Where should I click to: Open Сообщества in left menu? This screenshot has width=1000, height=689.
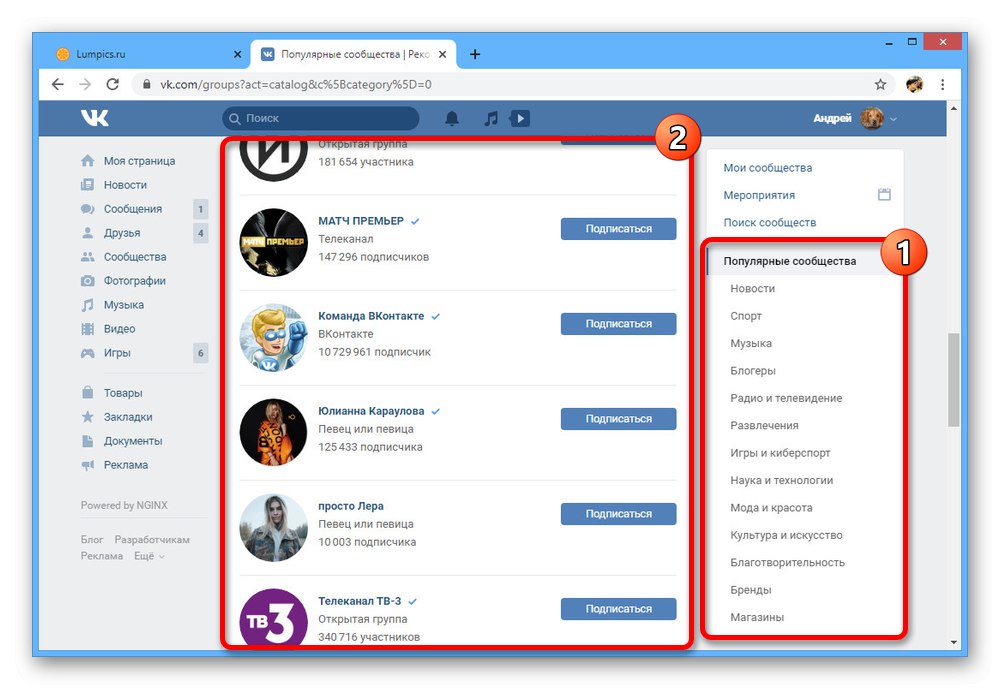tap(135, 256)
